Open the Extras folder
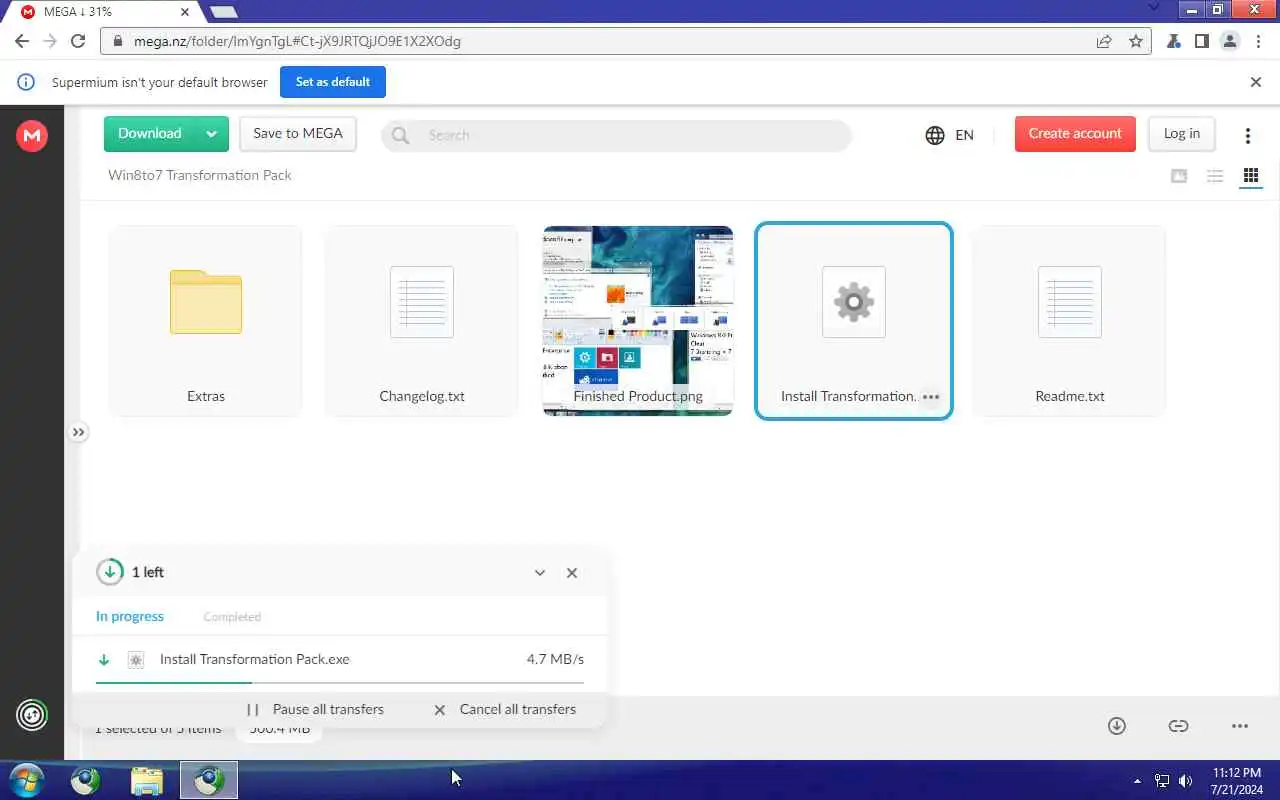The image size is (1280, 800). [206, 320]
